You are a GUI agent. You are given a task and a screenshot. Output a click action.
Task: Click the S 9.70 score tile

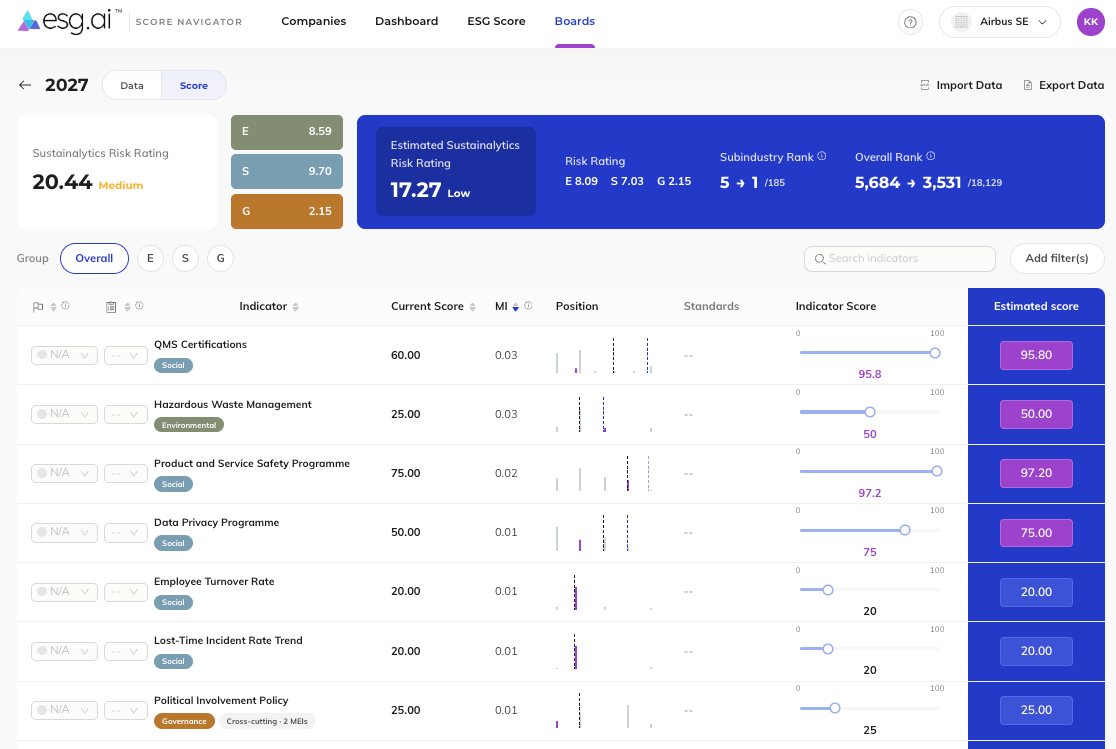click(x=287, y=172)
